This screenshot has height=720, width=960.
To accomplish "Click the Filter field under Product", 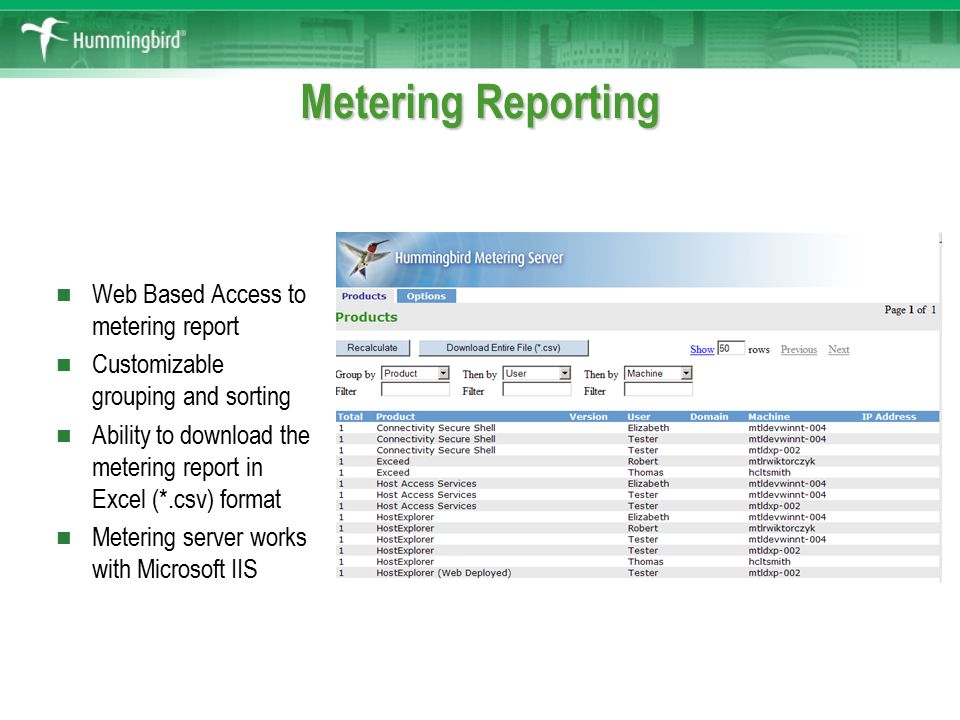I will pyautogui.click(x=415, y=389).
